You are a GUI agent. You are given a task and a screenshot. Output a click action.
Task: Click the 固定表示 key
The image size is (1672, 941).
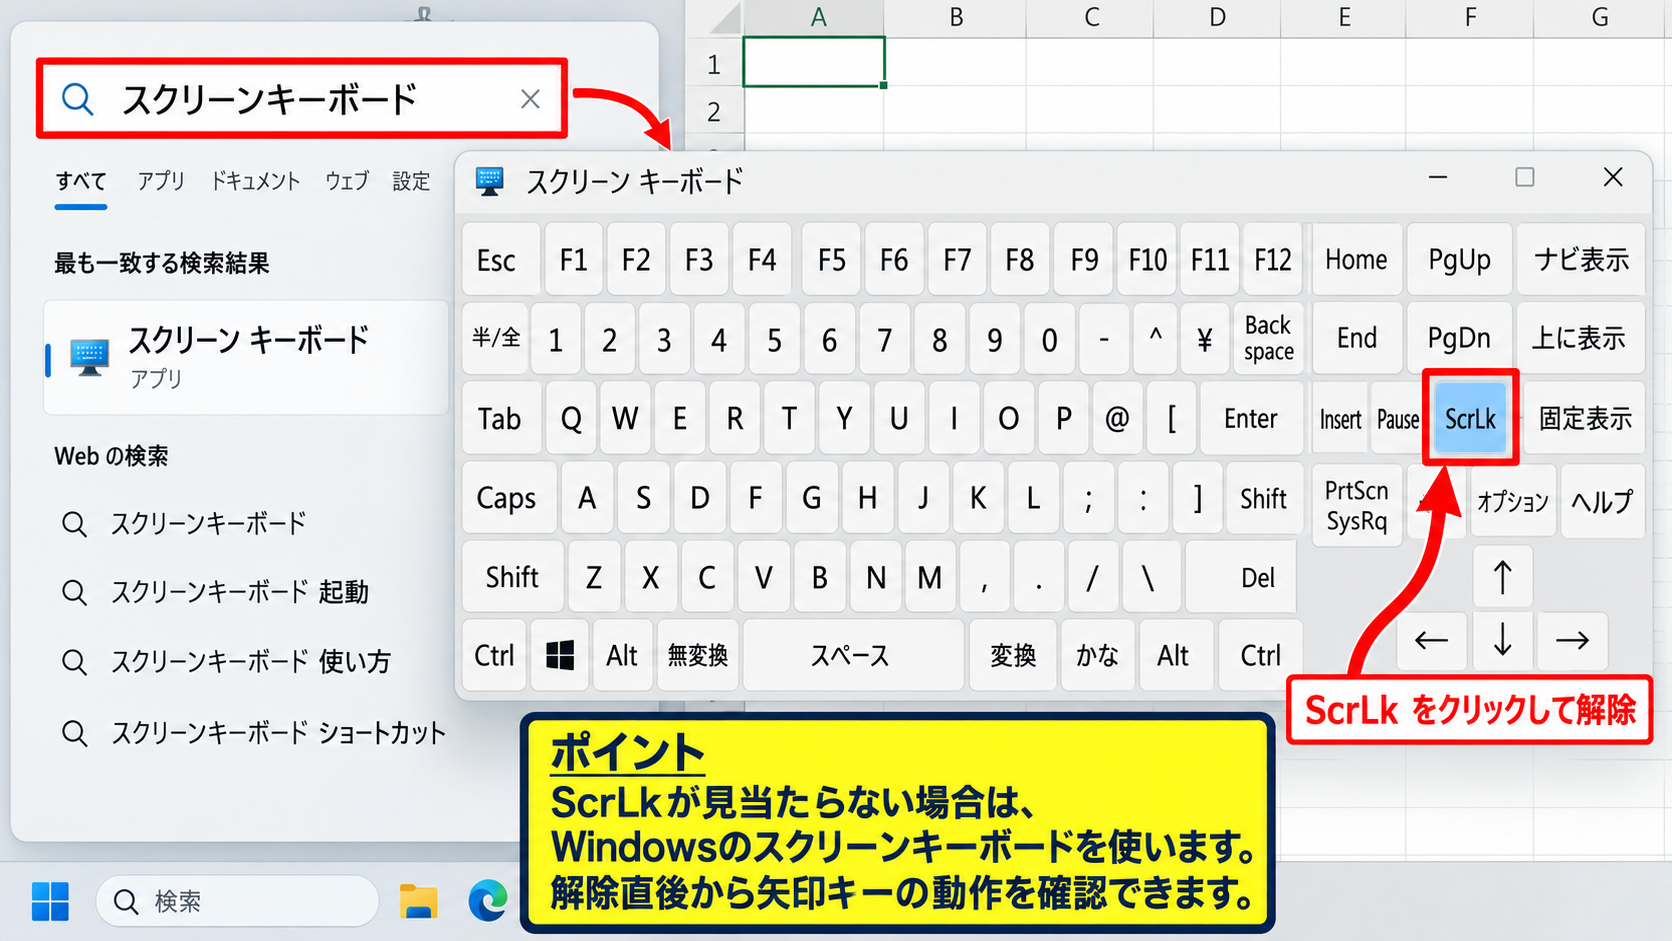coord(1585,418)
